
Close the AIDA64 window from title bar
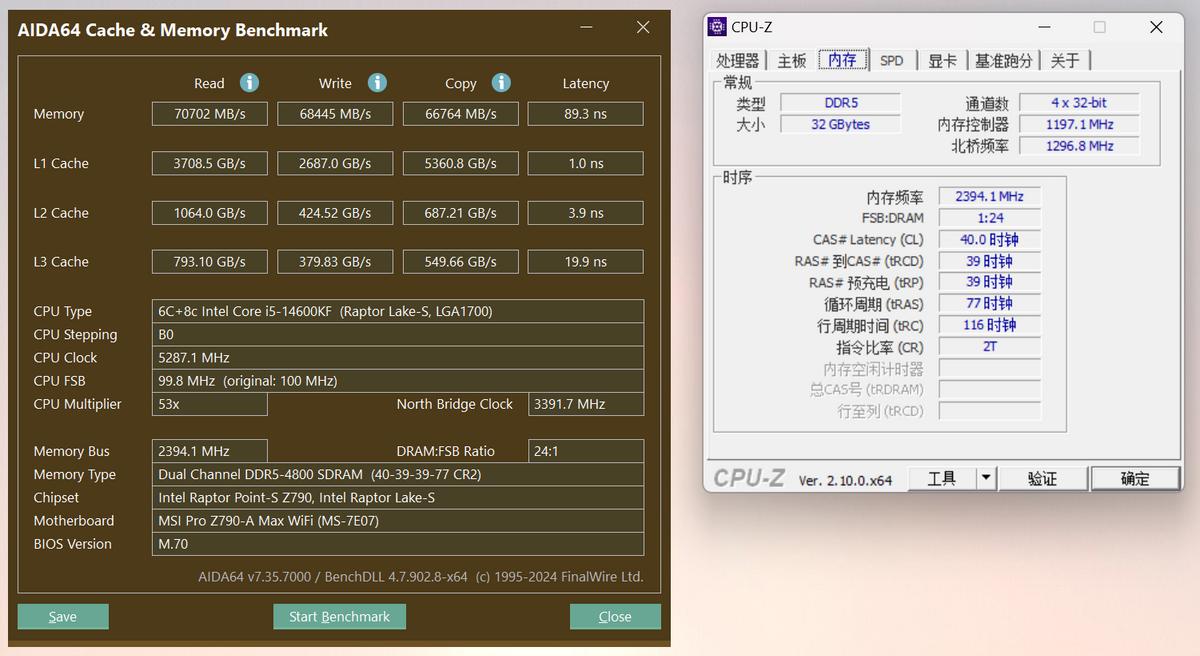(x=643, y=28)
